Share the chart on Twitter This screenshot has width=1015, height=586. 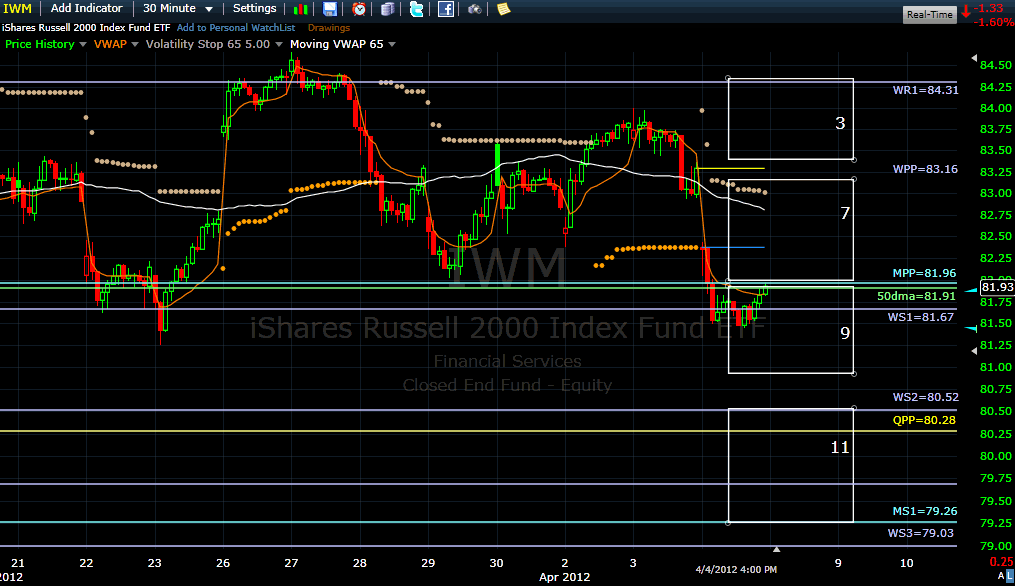(416, 9)
